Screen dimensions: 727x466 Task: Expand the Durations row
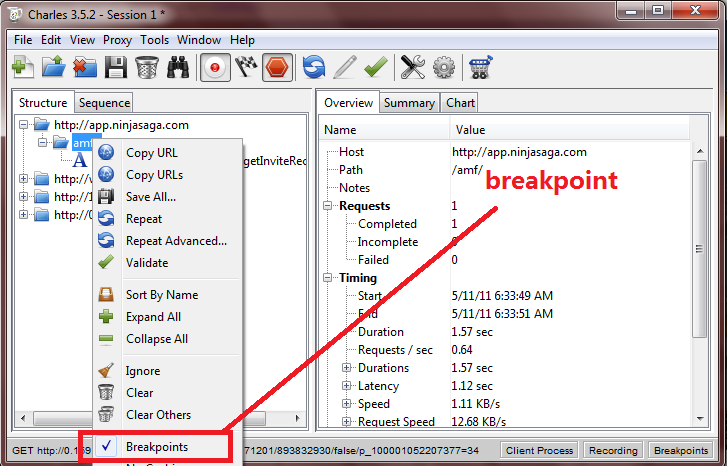[347, 368]
